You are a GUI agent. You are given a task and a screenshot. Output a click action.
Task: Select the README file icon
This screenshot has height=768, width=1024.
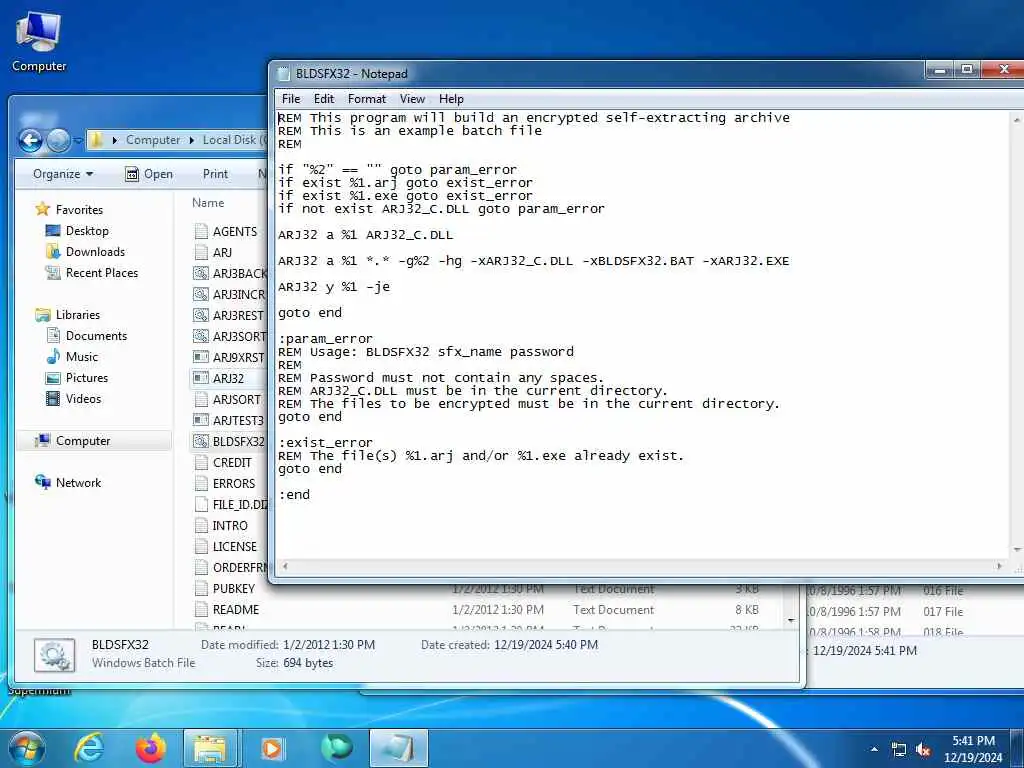(201, 609)
